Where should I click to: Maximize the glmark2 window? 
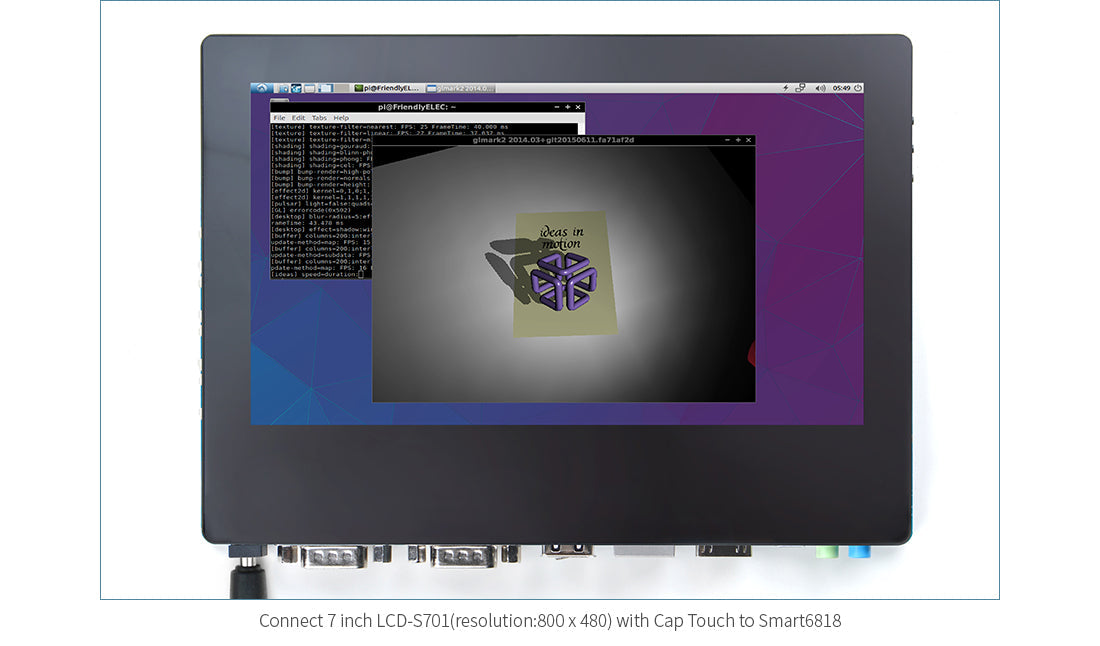[x=738, y=140]
